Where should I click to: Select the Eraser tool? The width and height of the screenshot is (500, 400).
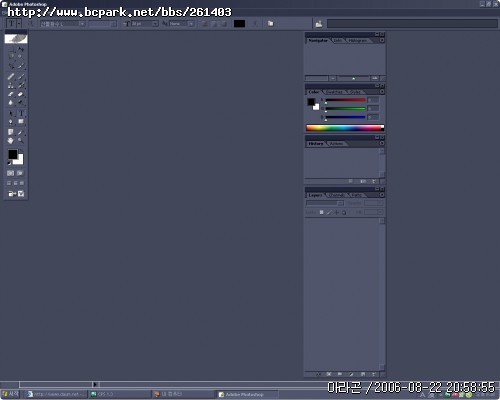[x=11, y=94]
